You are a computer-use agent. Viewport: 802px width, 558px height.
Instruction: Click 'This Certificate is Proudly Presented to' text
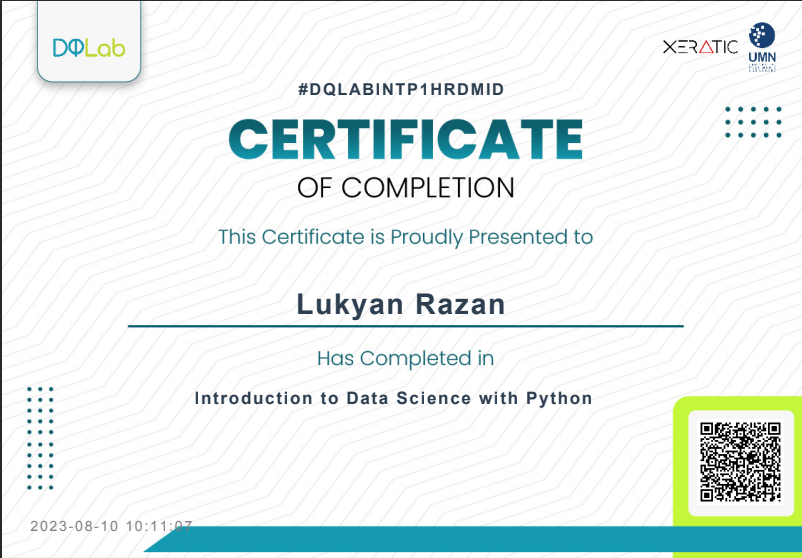point(405,237)
